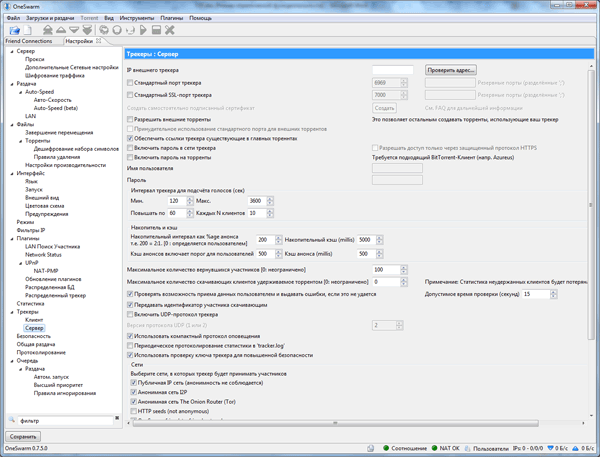Click the magnifier icon beside the filter box
600x457 pixels.
pos(11,420)
